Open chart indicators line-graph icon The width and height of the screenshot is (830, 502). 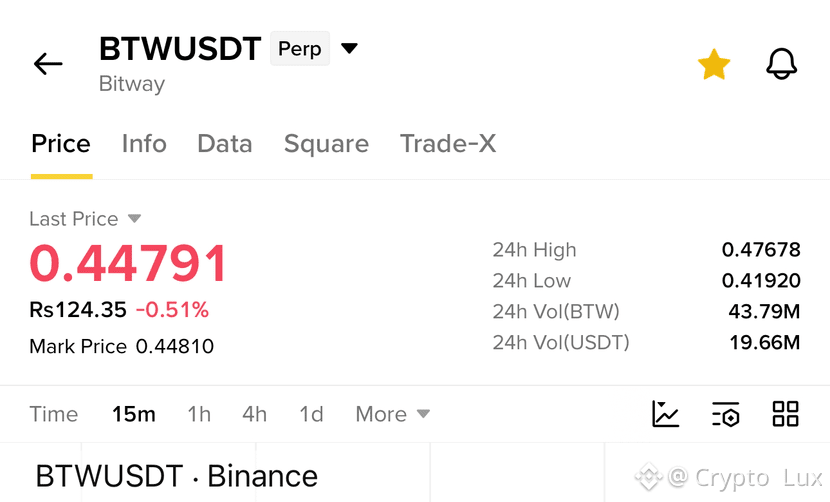coord(665,414)
